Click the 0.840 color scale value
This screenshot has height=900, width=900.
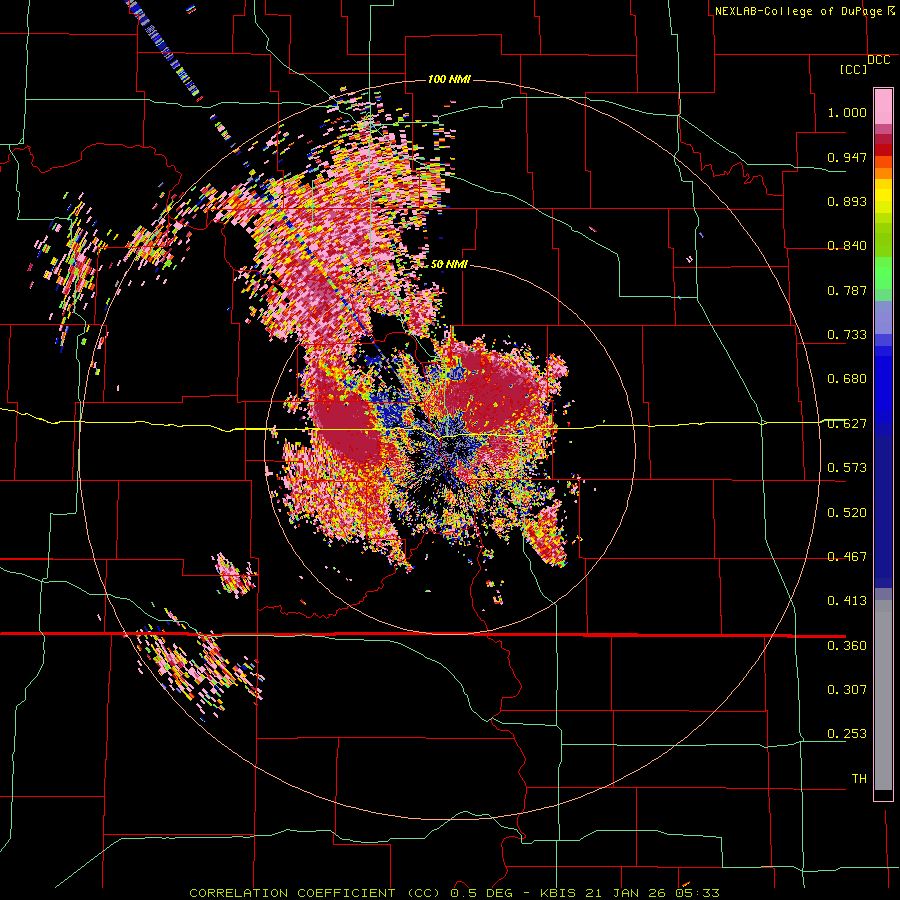(x=847, y=246)
